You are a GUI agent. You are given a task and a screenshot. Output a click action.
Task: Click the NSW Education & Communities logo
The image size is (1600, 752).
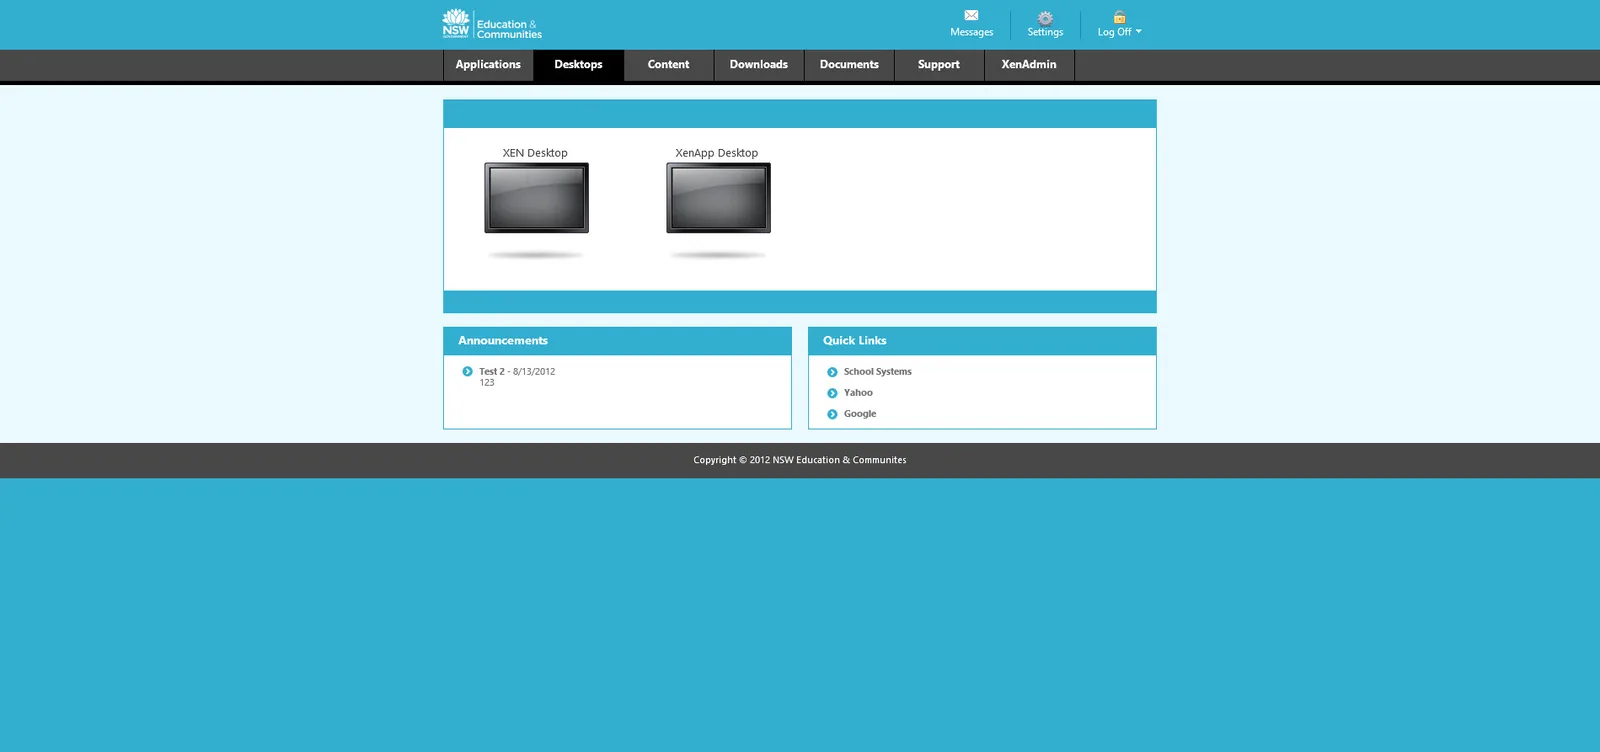coord(492,24)
